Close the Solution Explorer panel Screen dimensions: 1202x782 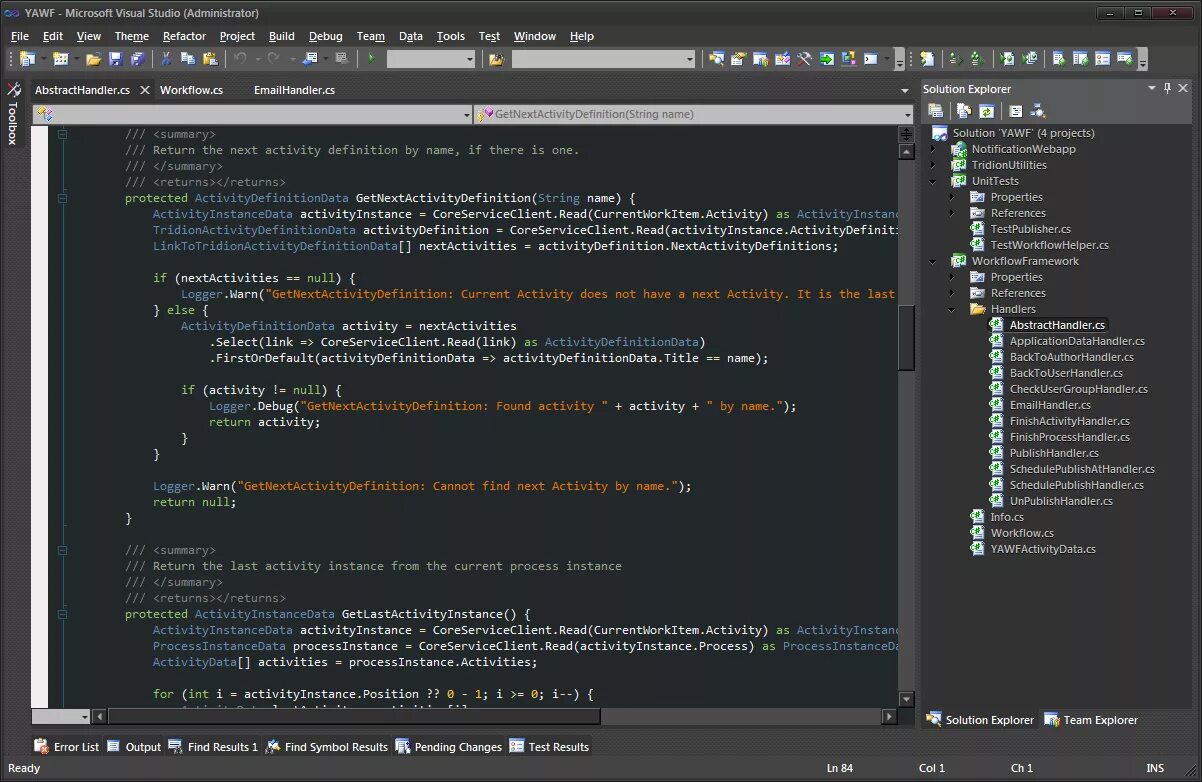(x=1183, y=88)
